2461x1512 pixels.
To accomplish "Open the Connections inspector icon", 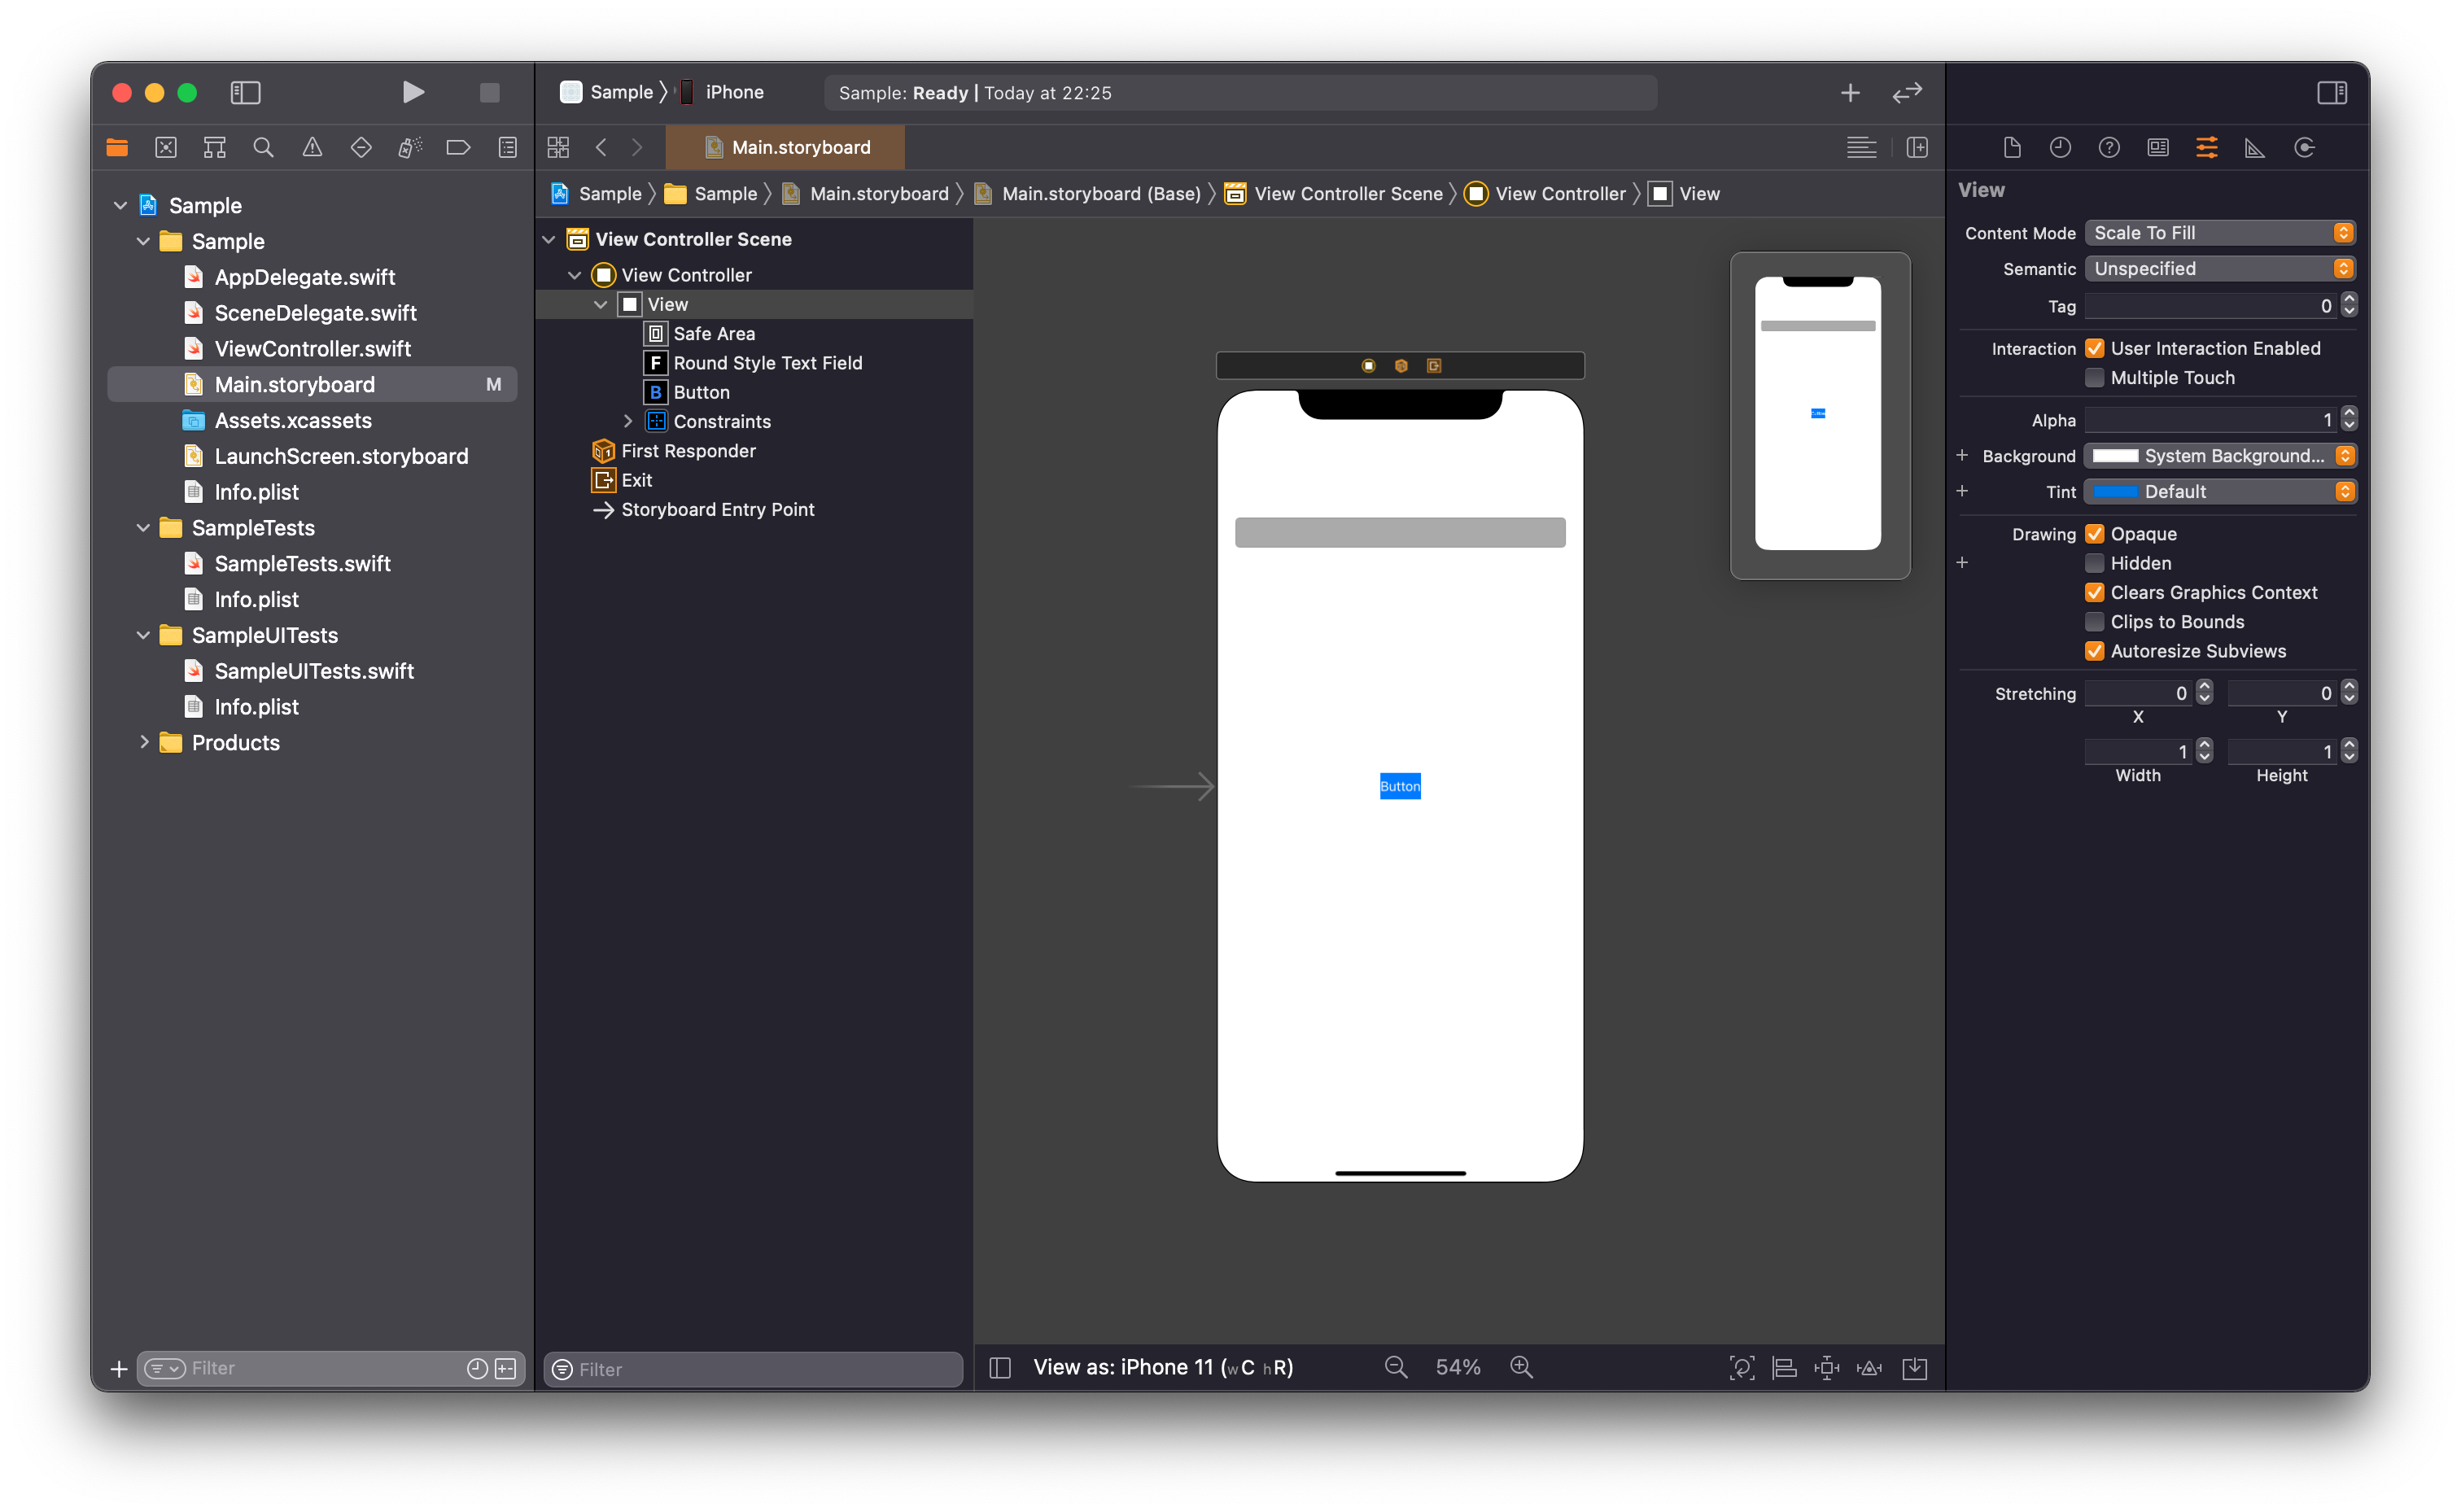I will click(2304, 148).
